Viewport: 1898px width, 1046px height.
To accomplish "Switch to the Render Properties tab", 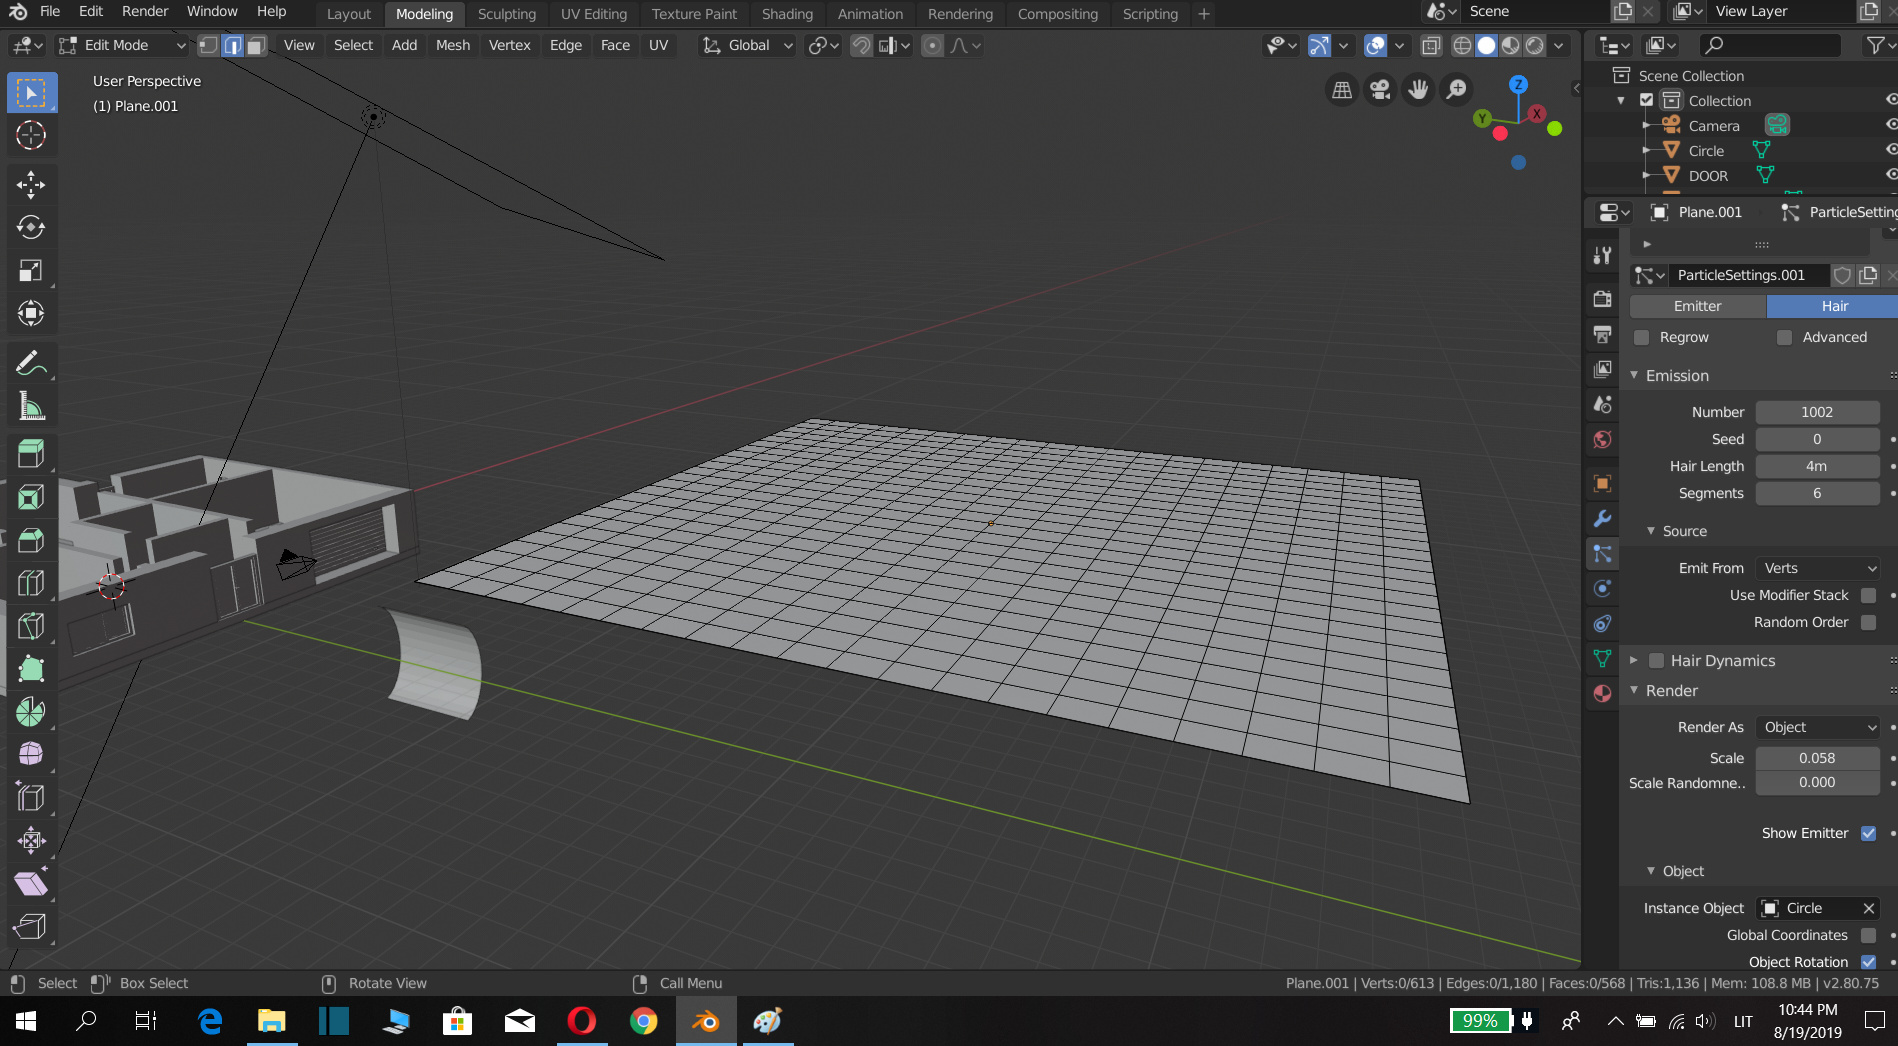I will coord(1601,299).
